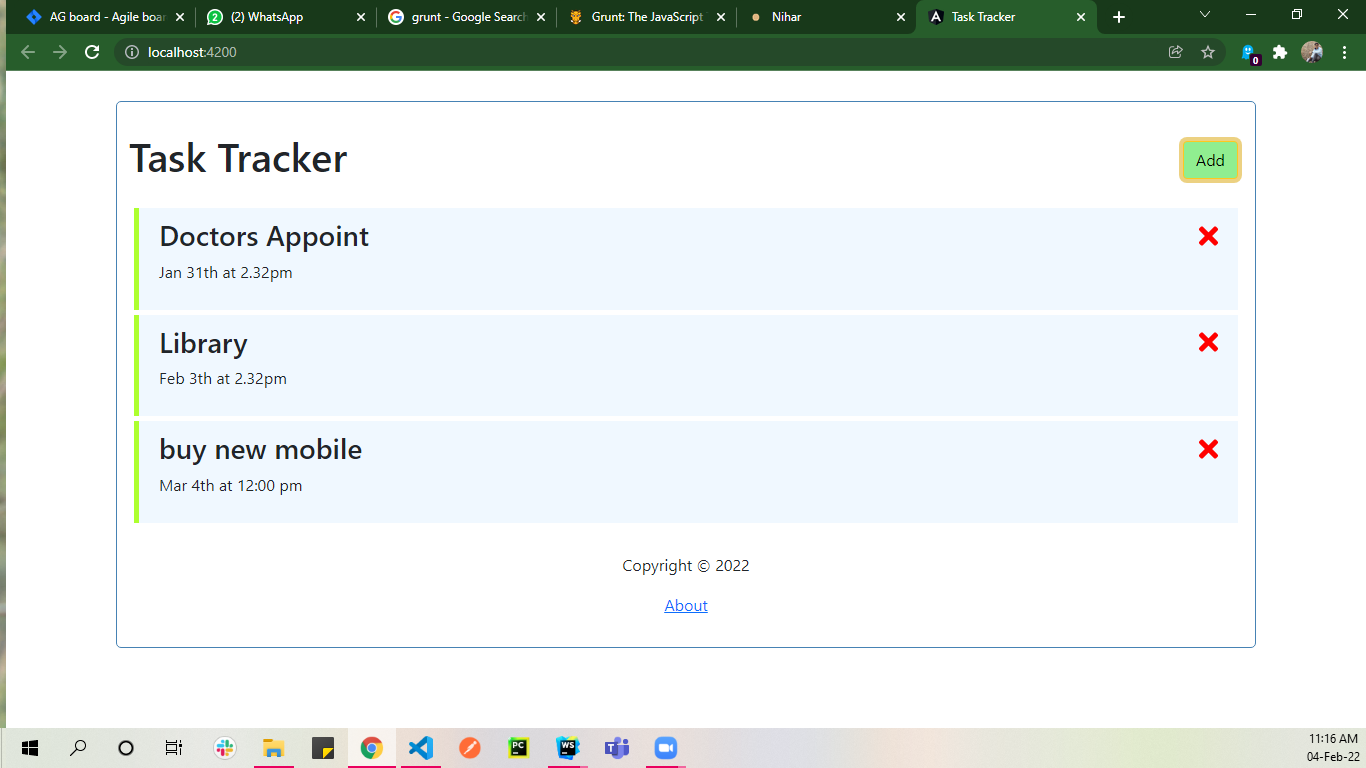Open Slack from the taskbar

click(225, 748)
